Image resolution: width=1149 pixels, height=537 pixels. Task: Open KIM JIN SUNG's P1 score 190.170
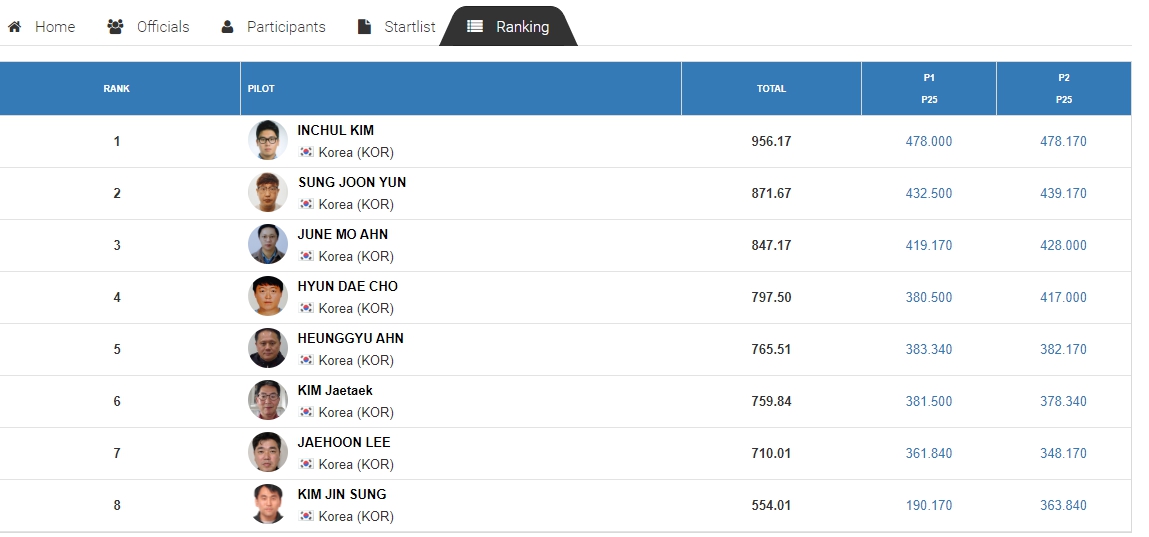[x=928, y=505]
